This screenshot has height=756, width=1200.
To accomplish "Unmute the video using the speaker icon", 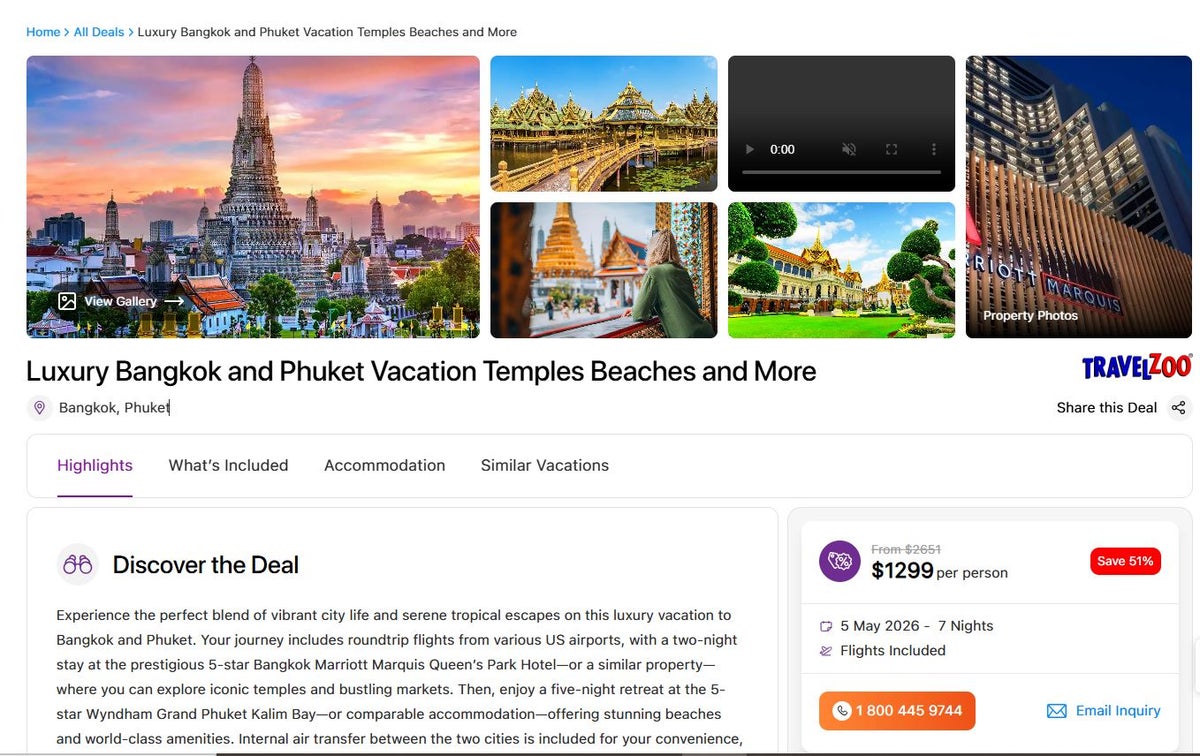I will tap(848, 149).
